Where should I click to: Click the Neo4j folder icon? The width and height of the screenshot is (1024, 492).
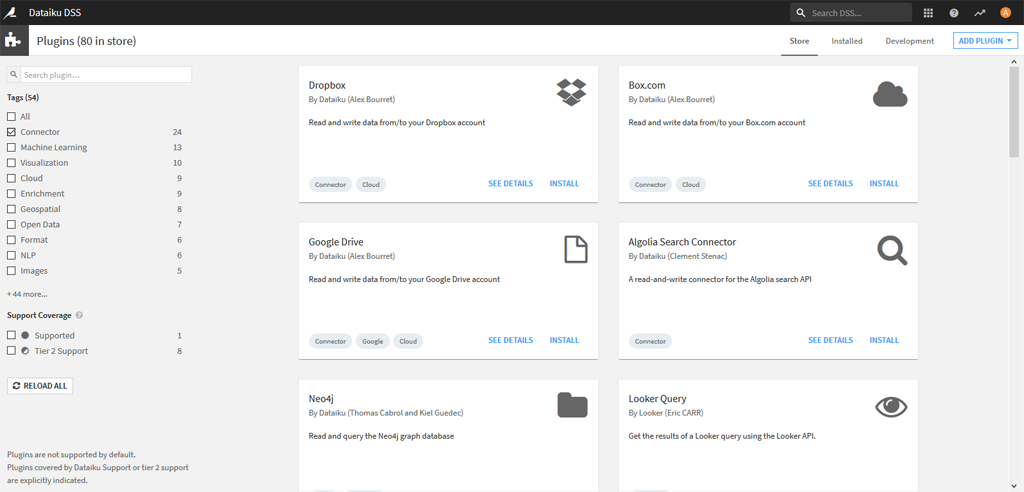tap(573, 405)
